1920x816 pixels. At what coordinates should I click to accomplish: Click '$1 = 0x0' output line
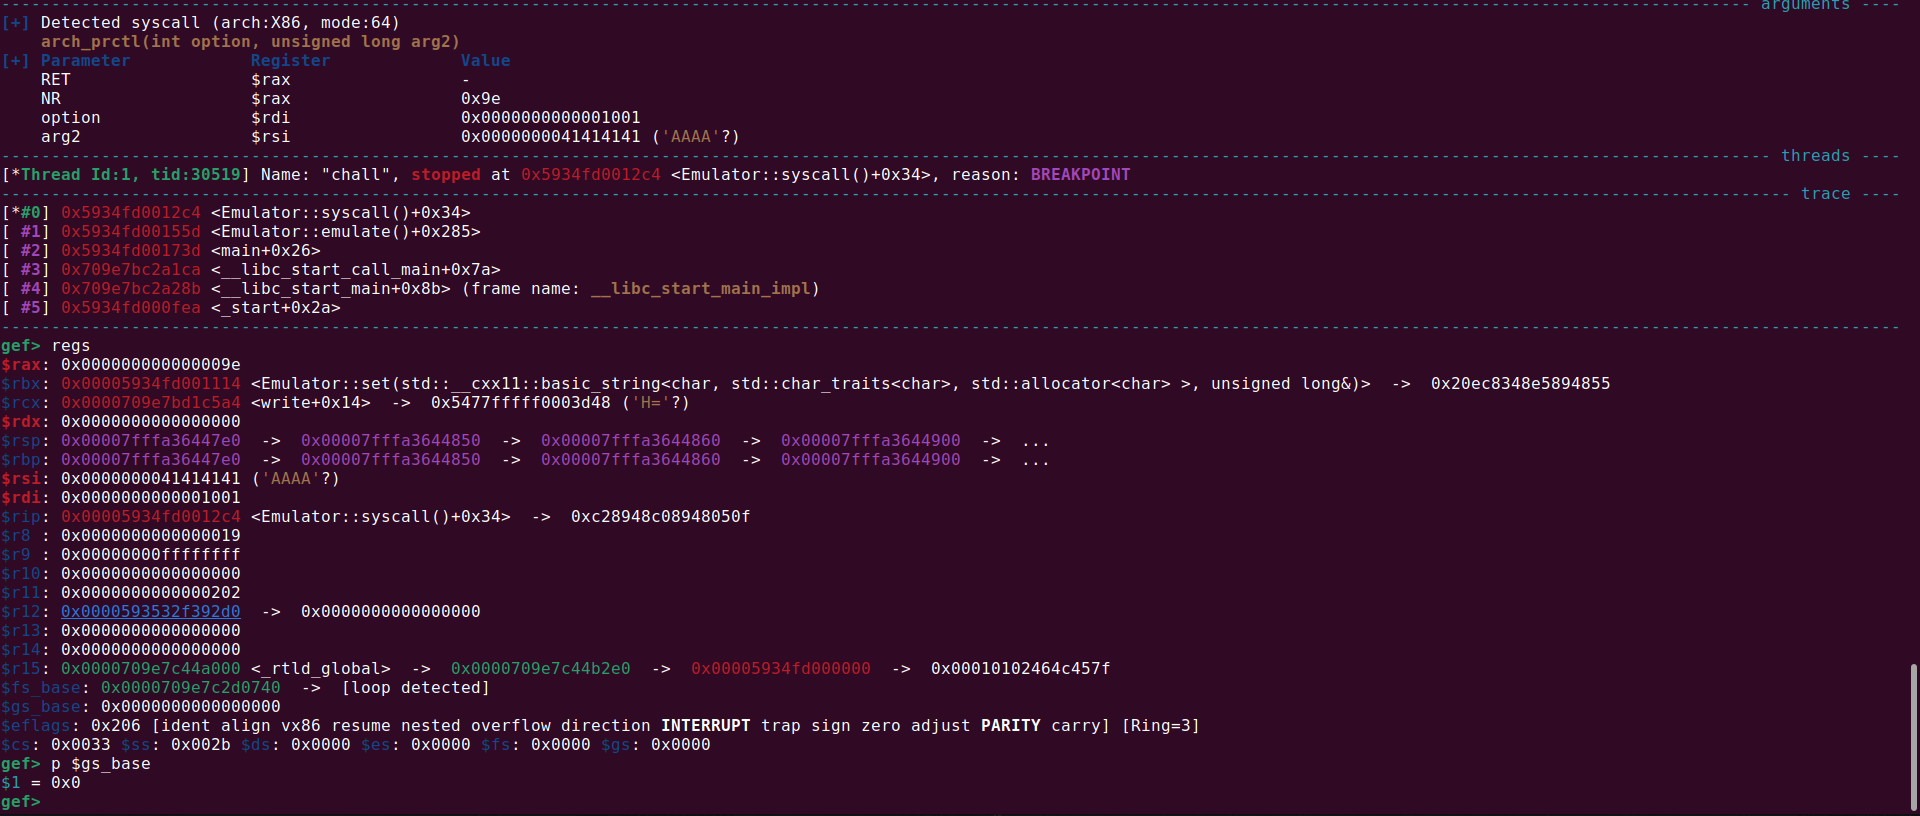pyautogui.click(x=40, y=782)
